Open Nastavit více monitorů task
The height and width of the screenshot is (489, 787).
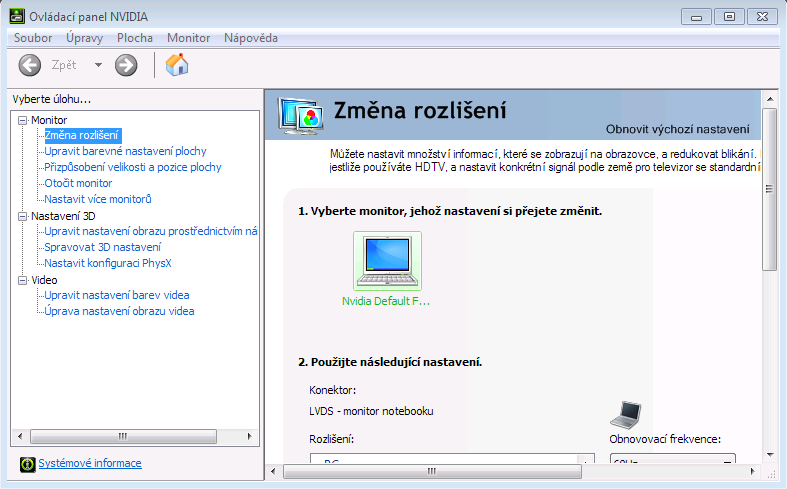click(x=97, y=199)
